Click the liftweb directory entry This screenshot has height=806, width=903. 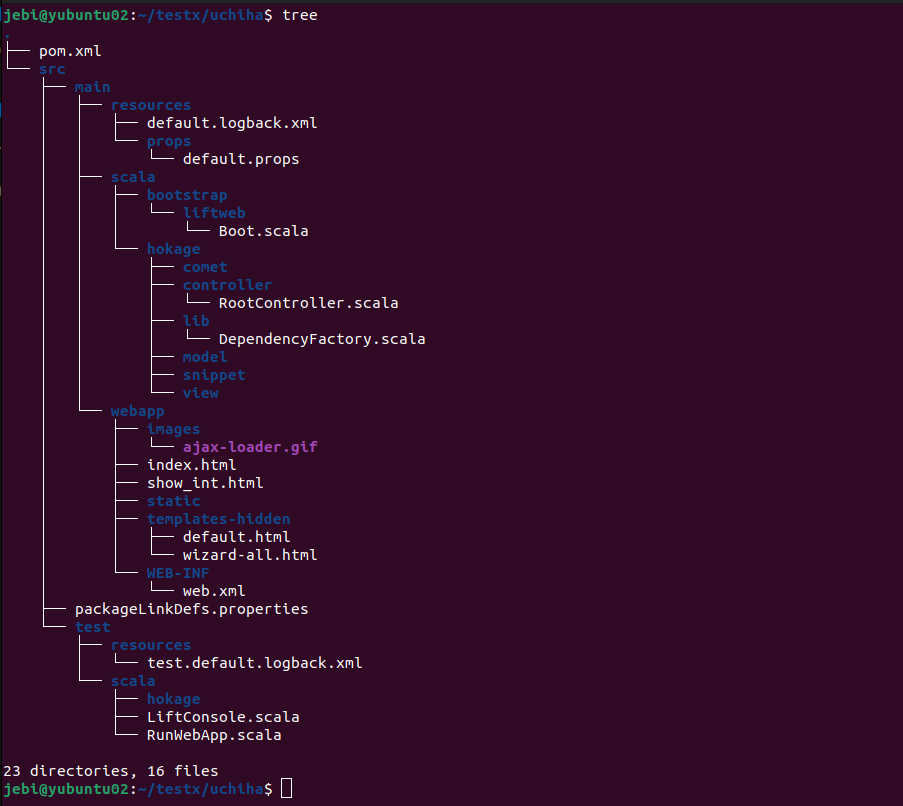tap(214, 213)
